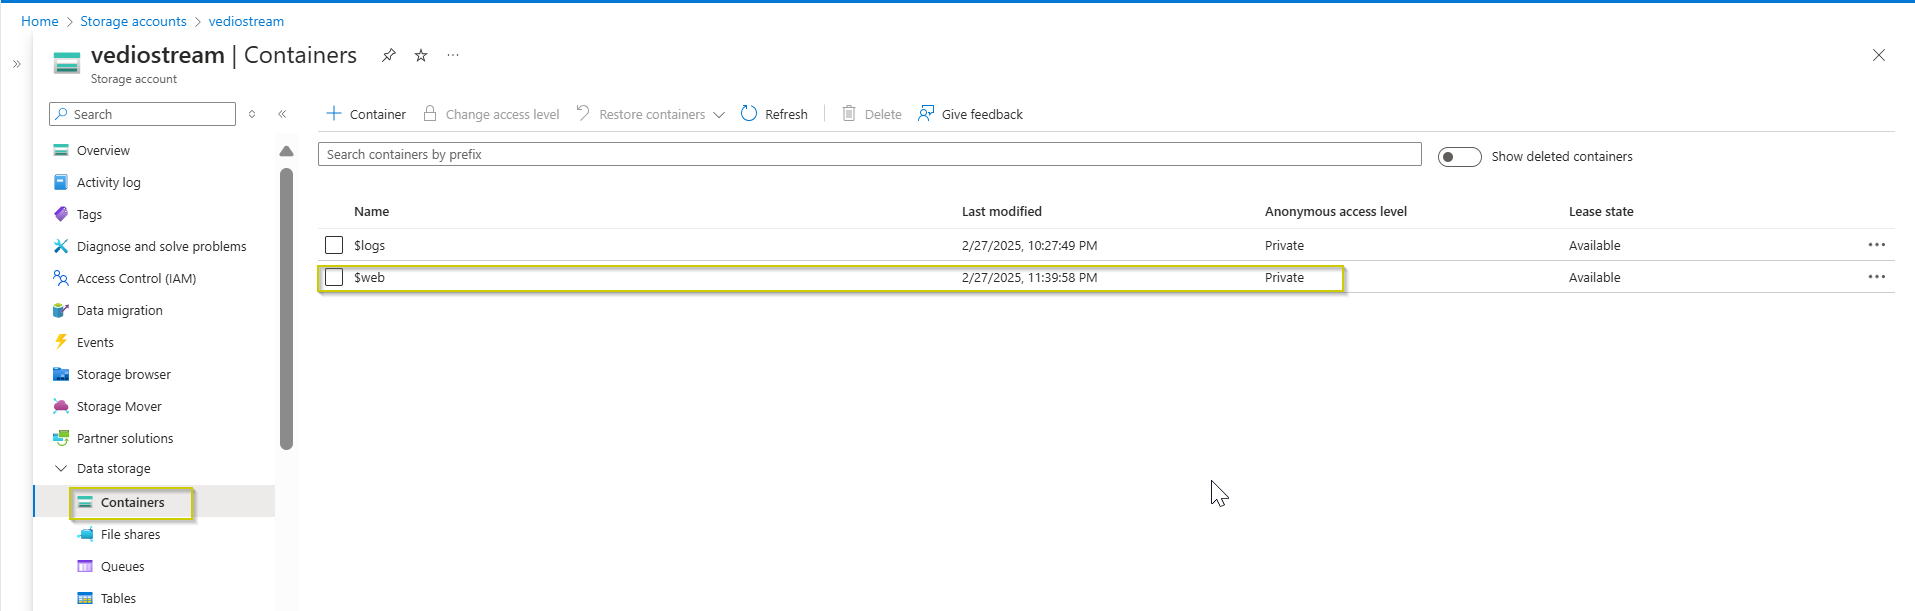
Task: Open the Data migration icon
Action: pyautogui.click(x=61, y=310)
